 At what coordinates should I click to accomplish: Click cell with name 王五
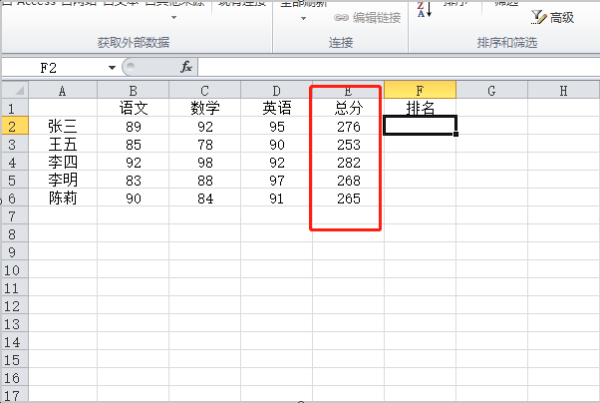[63, 144]
